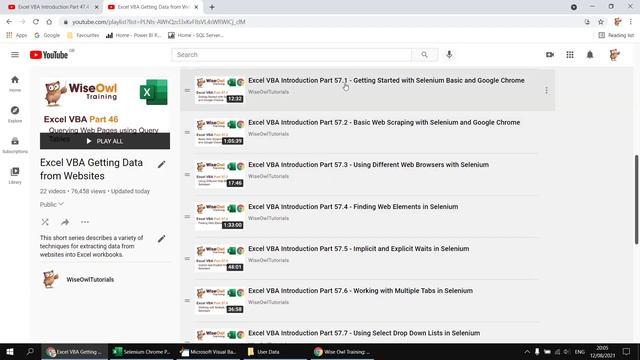Open Apps bookmark shortcut
Screen dimensions: 640x360
pyautogui.click(x=17, y=36)
